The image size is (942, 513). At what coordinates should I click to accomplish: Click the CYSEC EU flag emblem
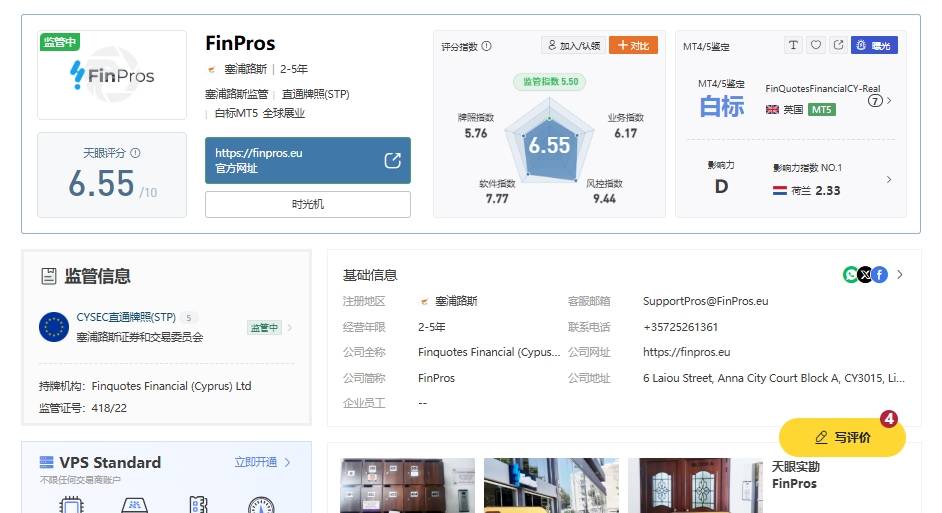(x=54, y=327)
